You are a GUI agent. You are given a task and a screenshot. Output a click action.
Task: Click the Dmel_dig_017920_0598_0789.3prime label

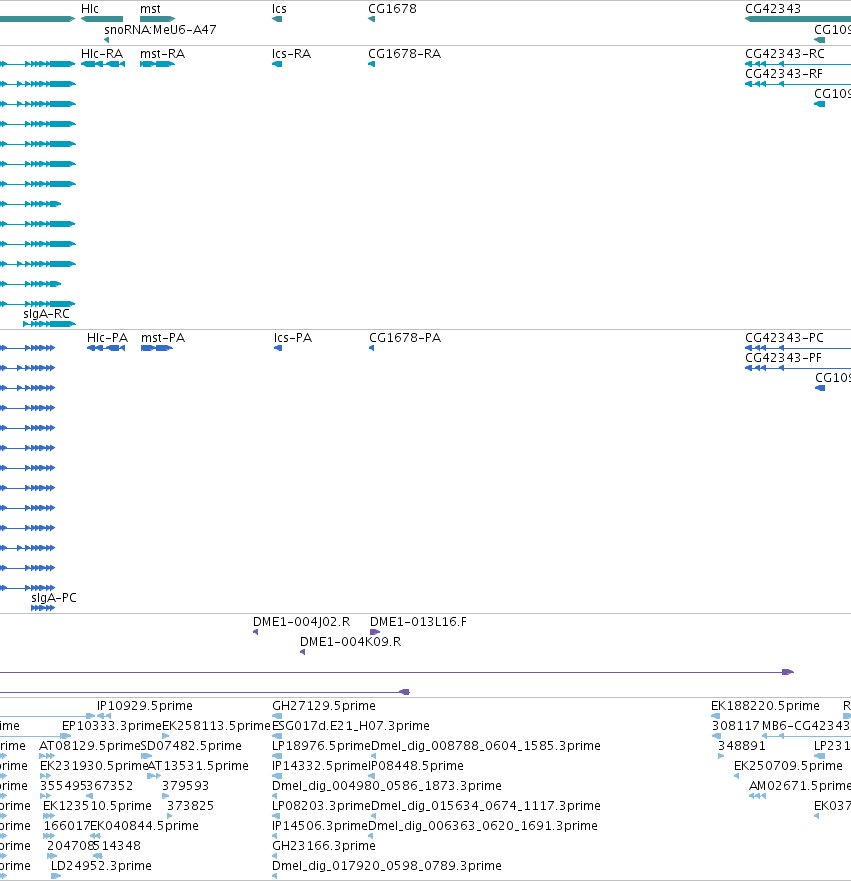point(386,866)
